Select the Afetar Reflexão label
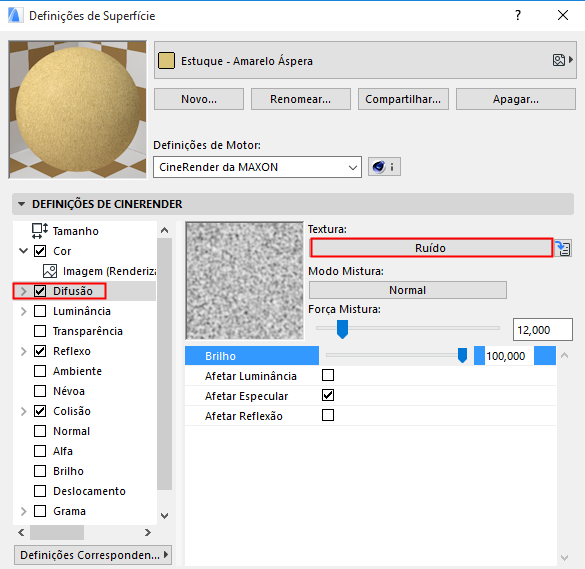585x569 pixels. click(x=244, y=416)
